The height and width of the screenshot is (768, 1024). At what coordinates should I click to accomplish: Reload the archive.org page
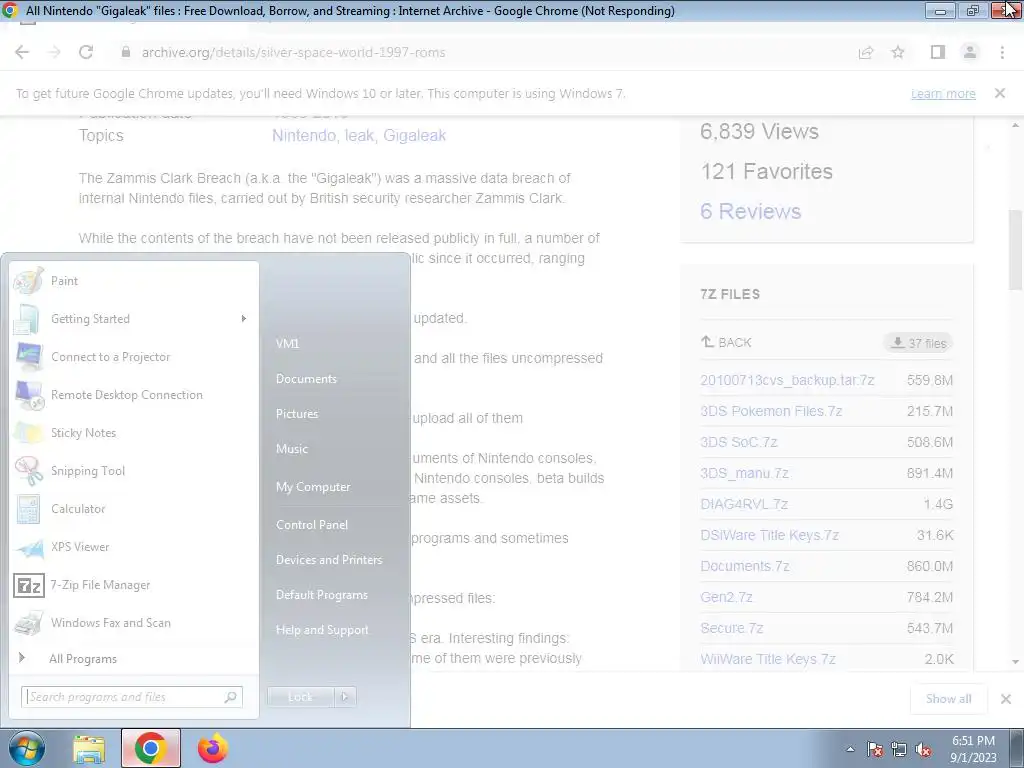pos(86,52)
